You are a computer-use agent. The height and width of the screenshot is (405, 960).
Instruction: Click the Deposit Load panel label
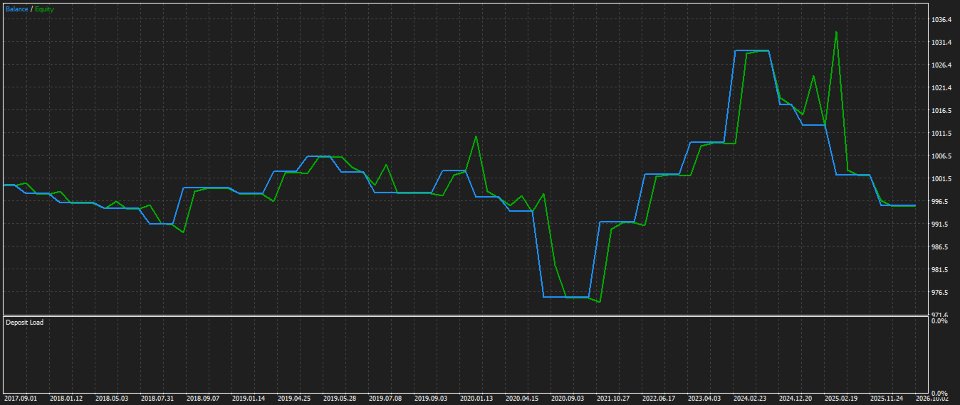coord(24,322)
